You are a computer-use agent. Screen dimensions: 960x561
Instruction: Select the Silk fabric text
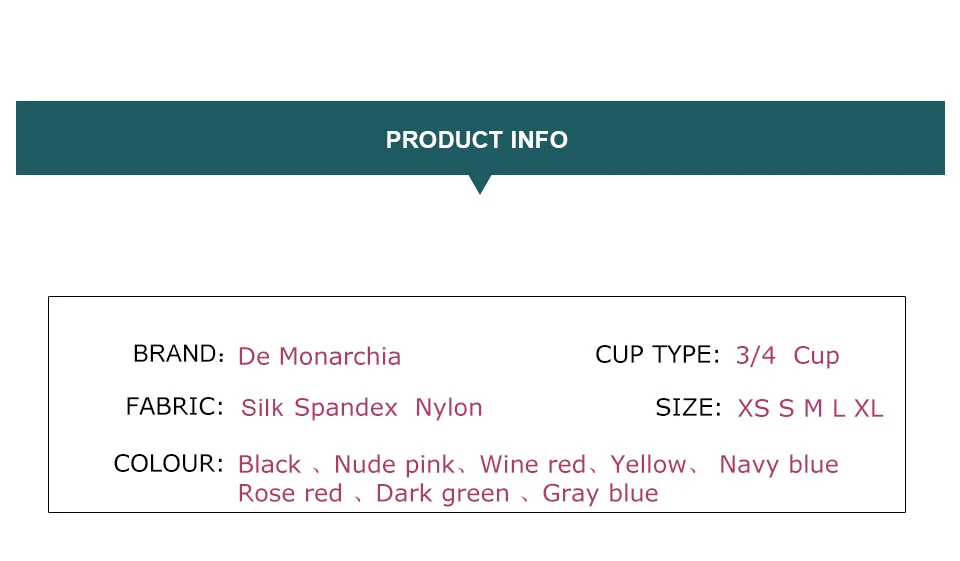262,408
